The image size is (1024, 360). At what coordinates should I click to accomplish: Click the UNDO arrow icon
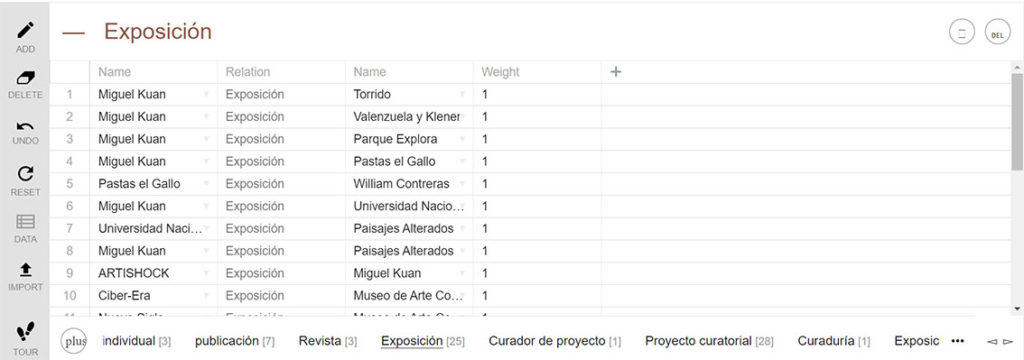25,126
